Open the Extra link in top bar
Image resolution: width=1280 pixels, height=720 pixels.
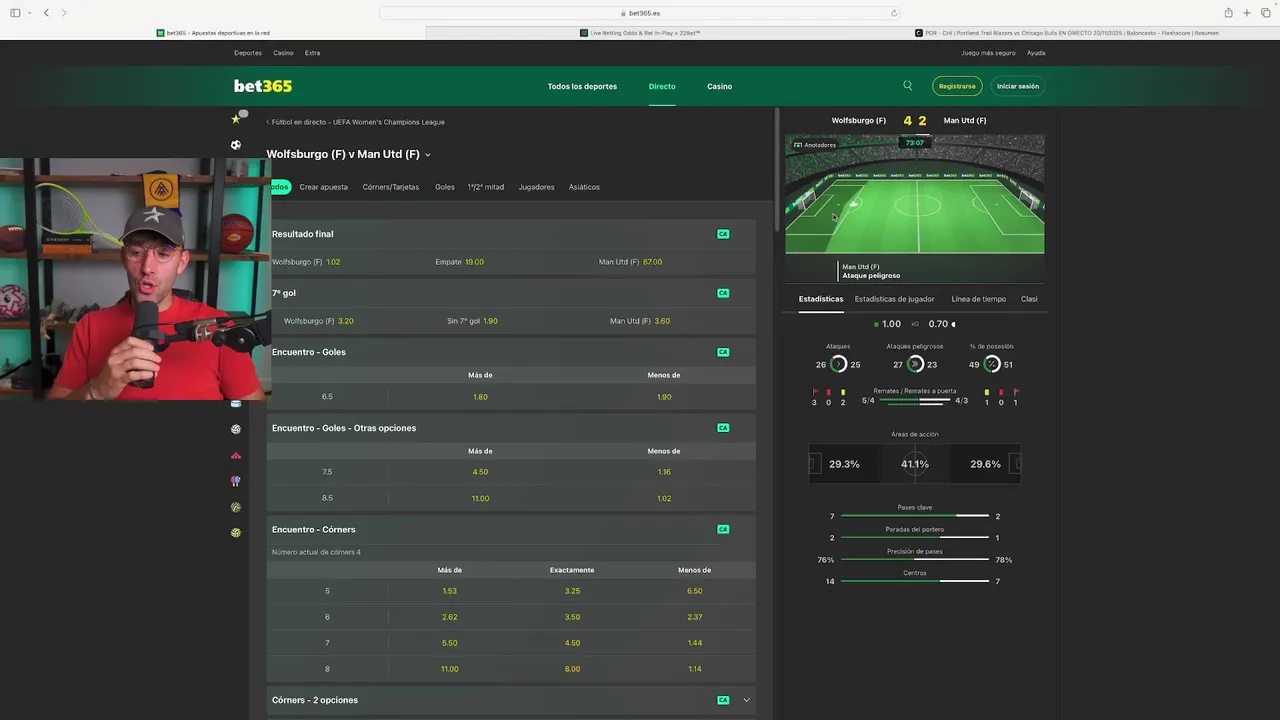coord(313,53)
